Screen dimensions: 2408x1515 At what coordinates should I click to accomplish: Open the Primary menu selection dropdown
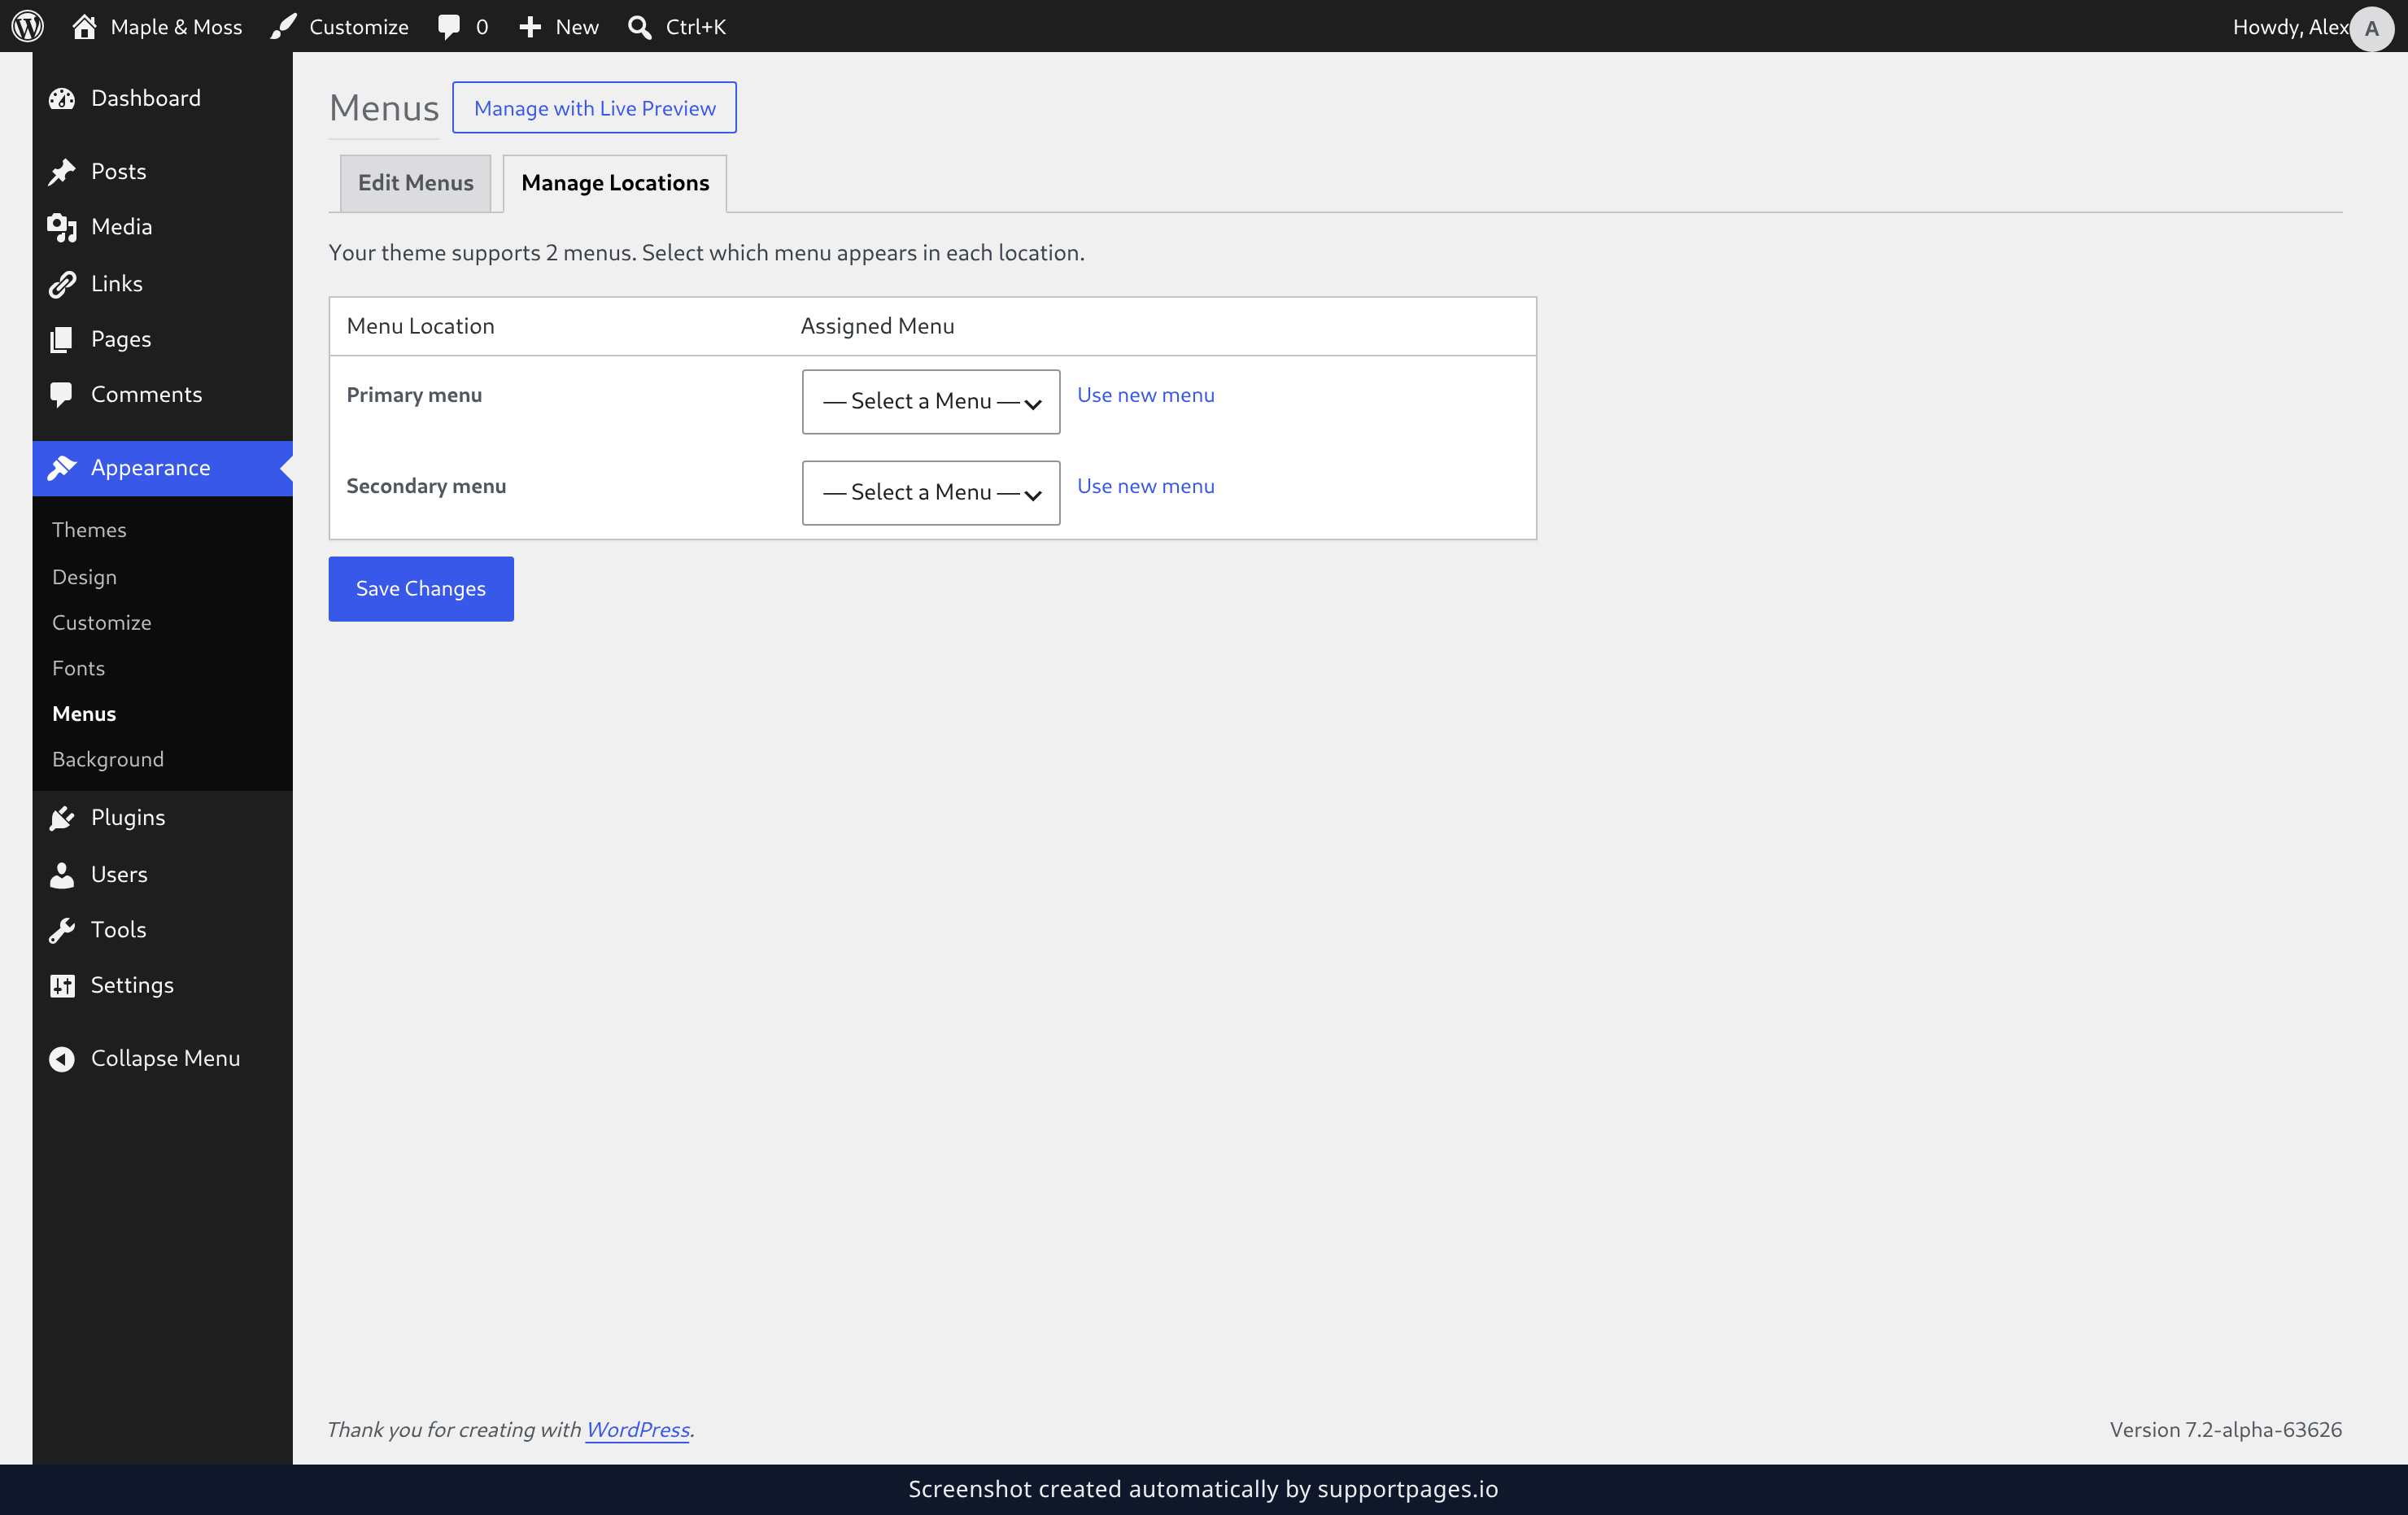(931, 402)
